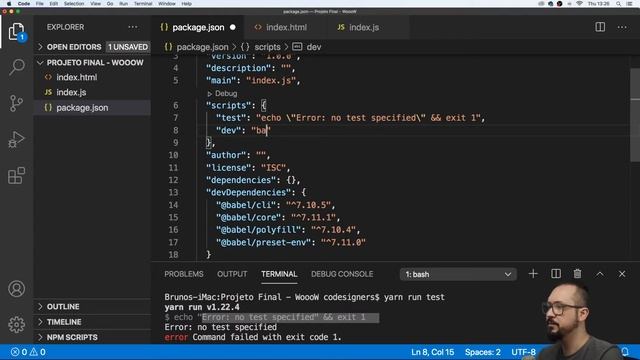Open the Selection menu
The width and height of the screenshot is (640, 360).
tap(74, 4)
